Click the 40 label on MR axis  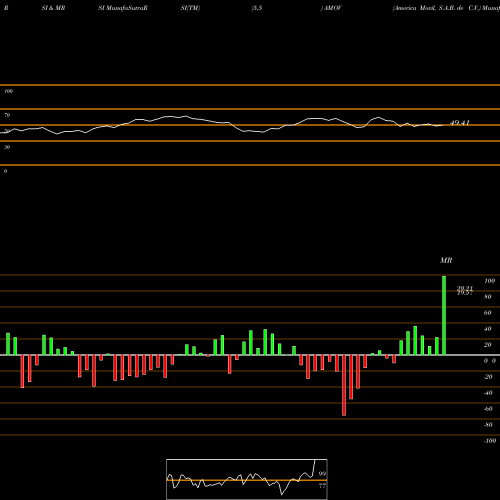488,329
